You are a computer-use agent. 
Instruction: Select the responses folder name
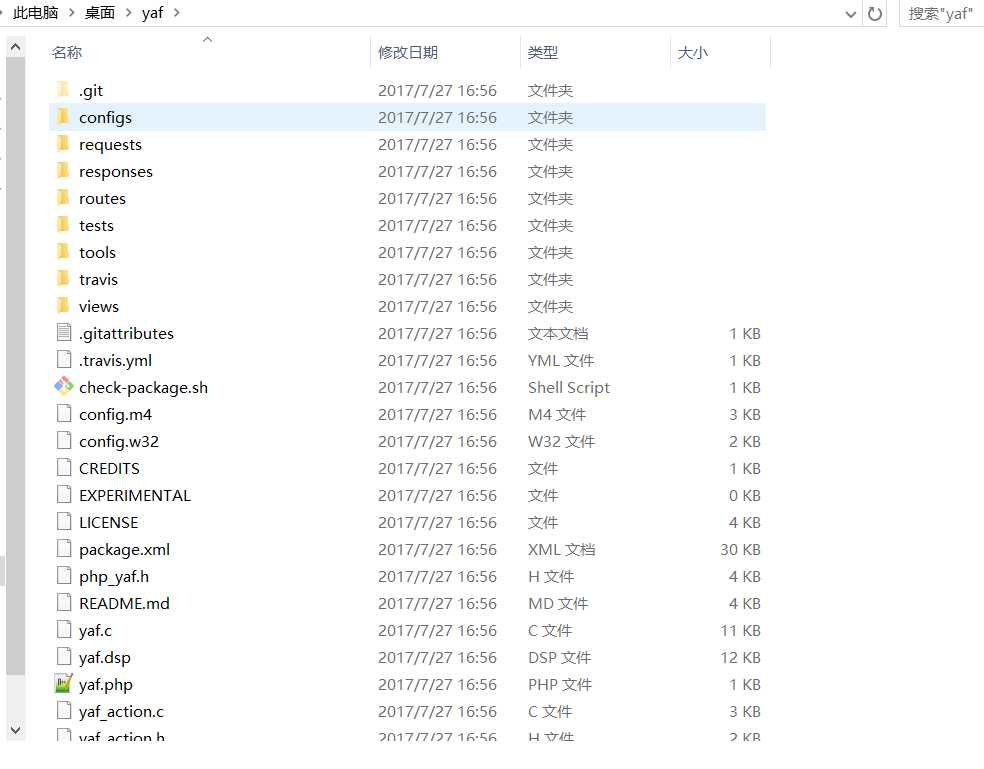click(x=116, y=171)
